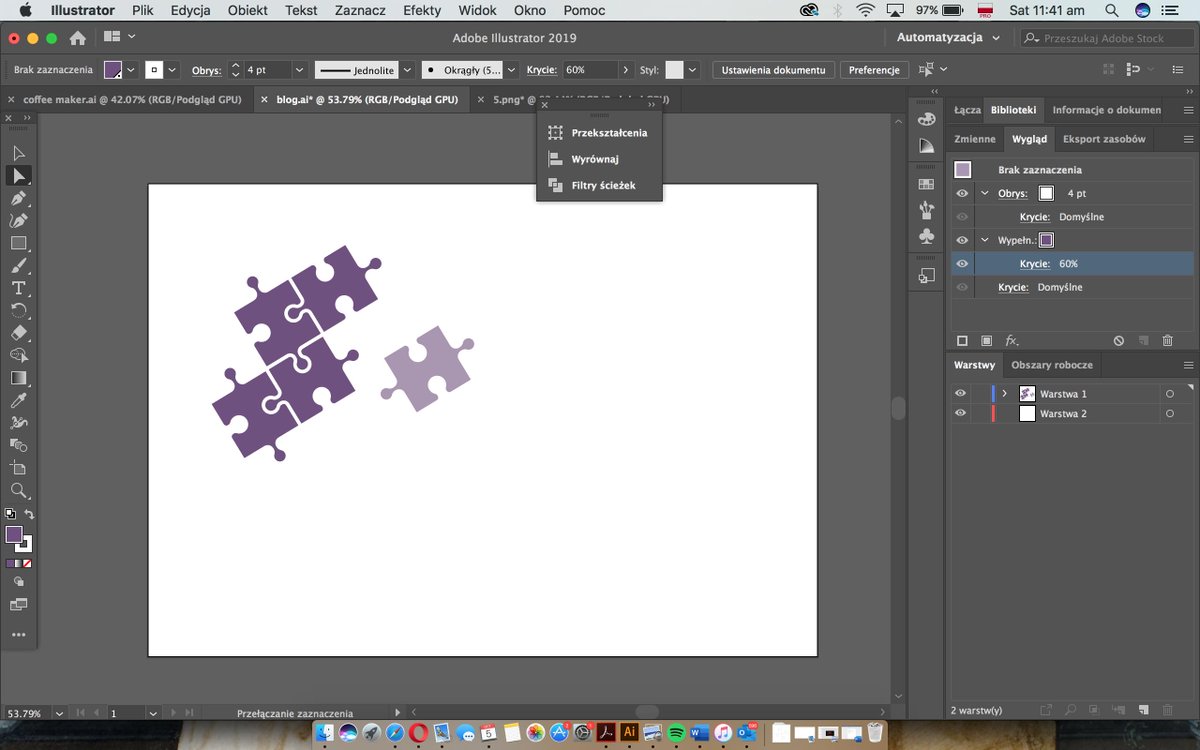
Task: Select the Direct Selection tool
Action: [19, 175]
